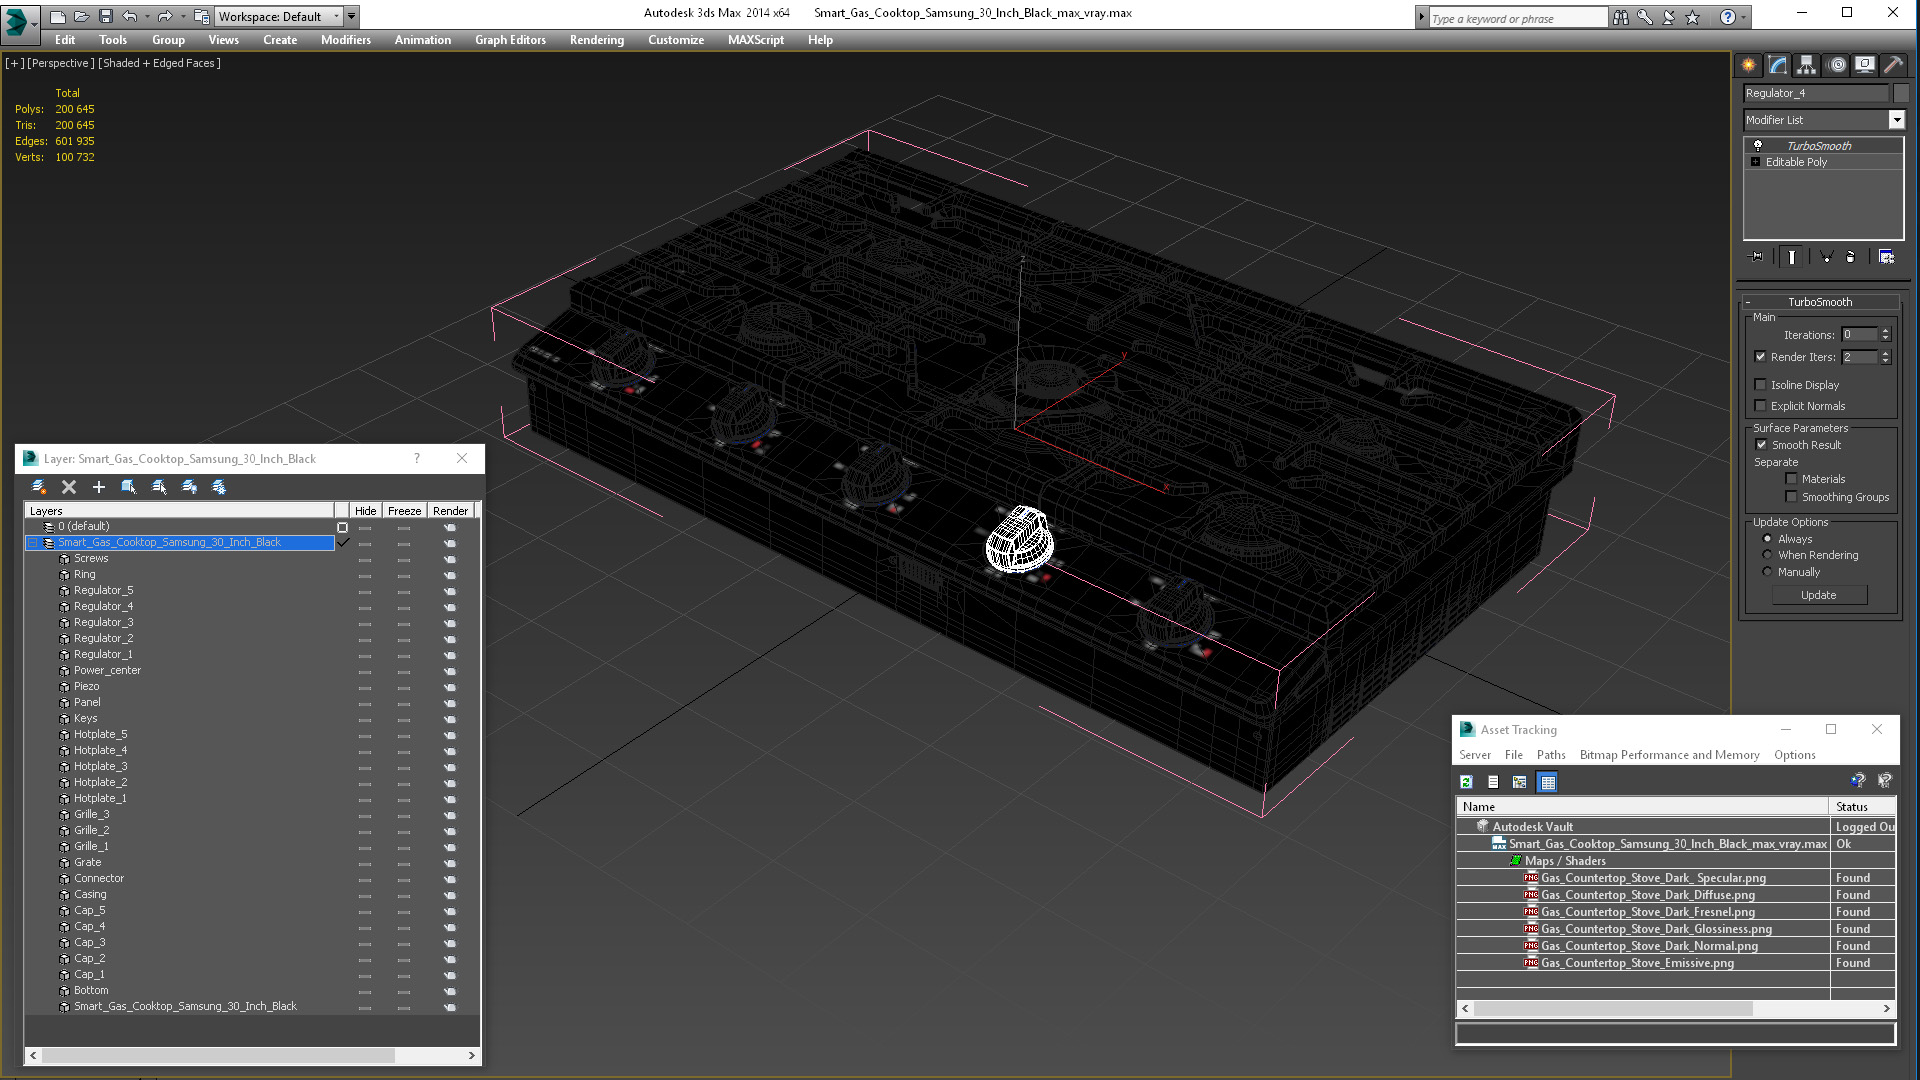Toggle Render Iters checkbox
1920x1080 pixels.
pos(1760,357)
